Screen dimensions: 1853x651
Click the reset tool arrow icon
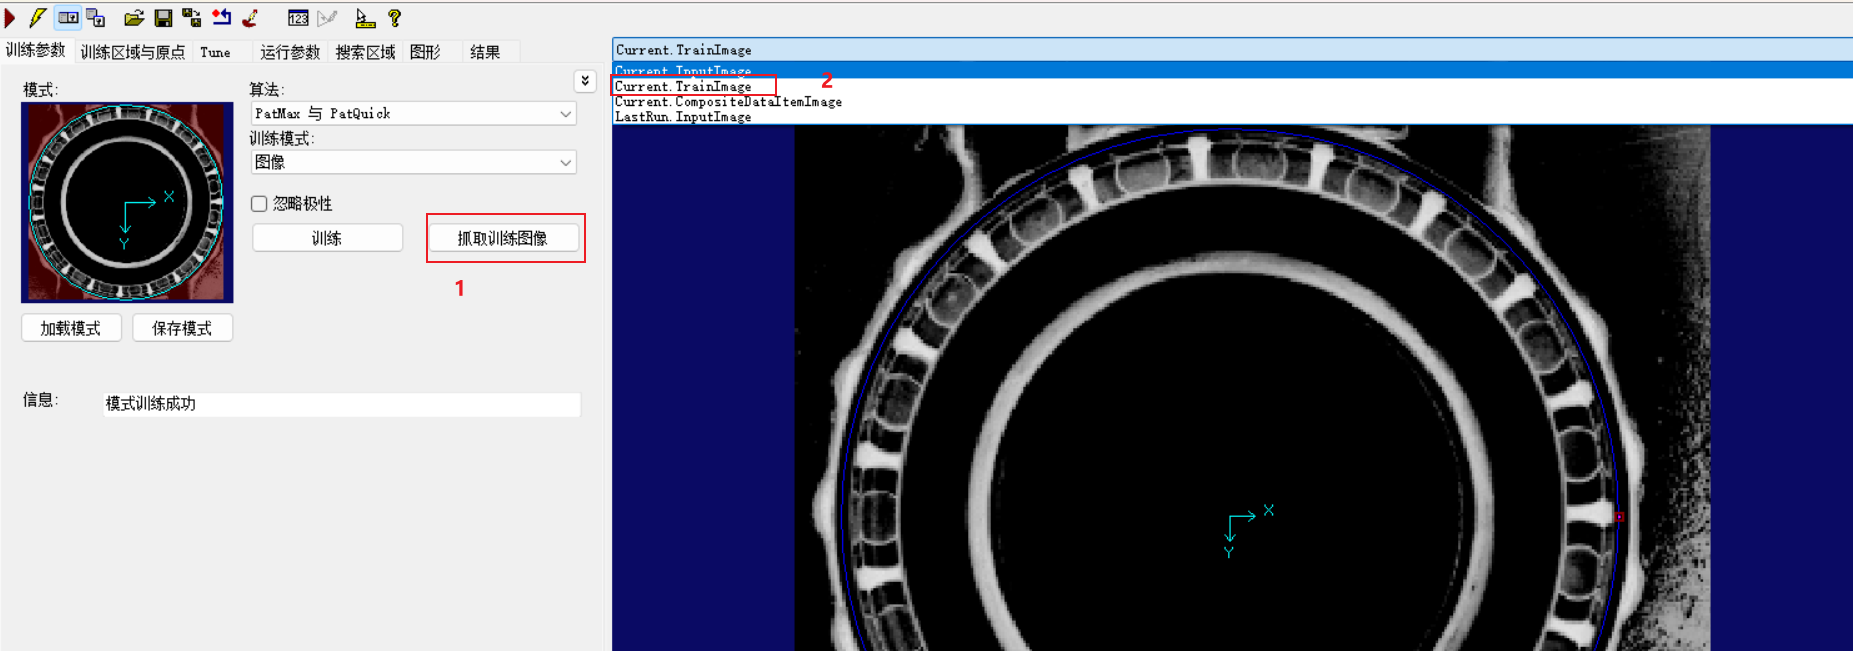221,18
